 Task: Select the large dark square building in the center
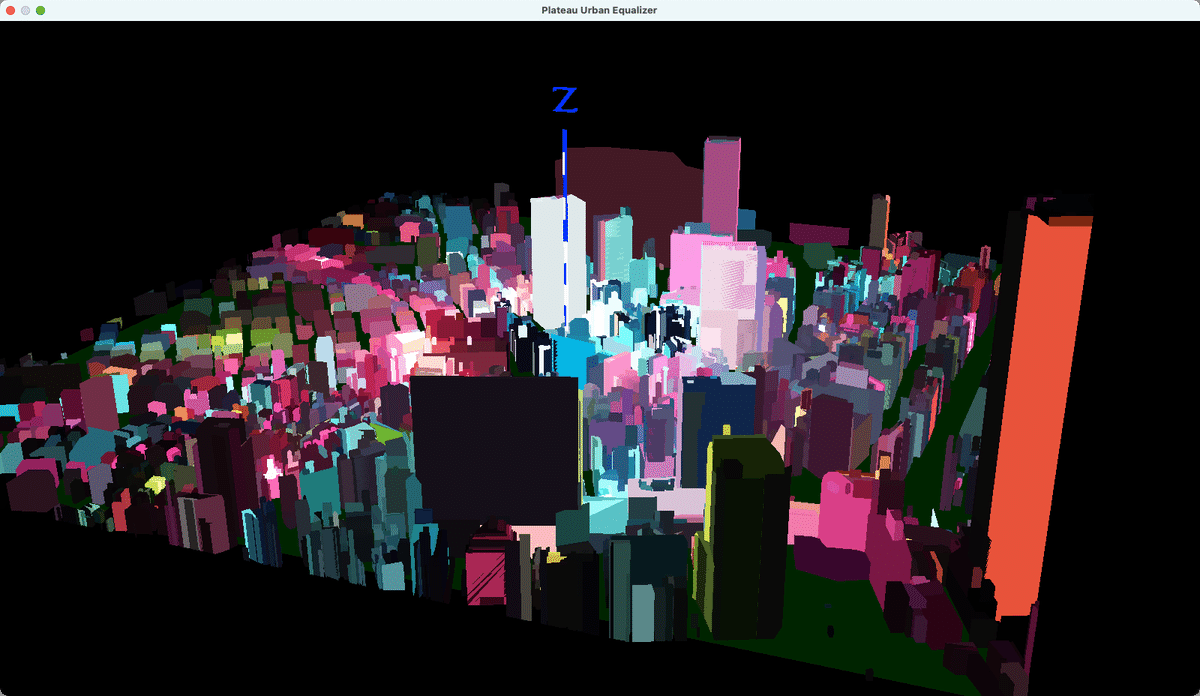(496, 448)
